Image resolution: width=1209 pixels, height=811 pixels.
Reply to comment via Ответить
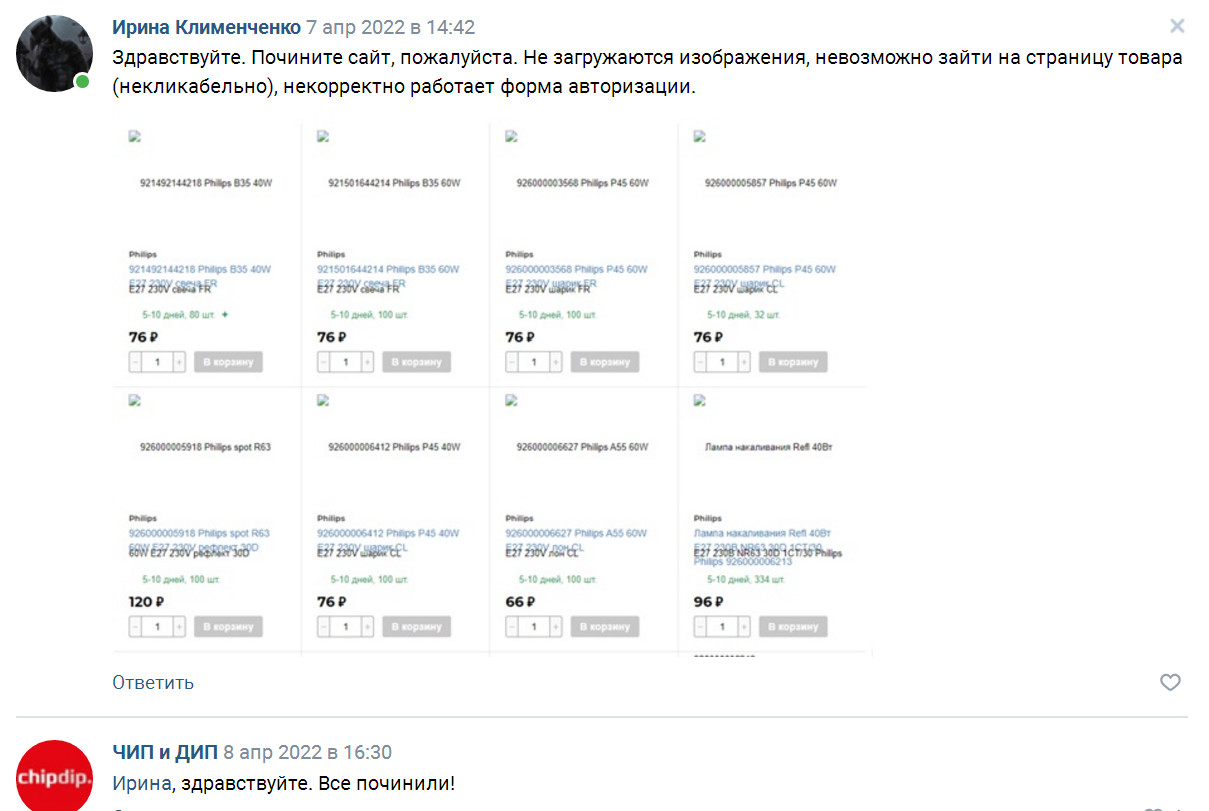pyautogui.click(x=153, y=683)
